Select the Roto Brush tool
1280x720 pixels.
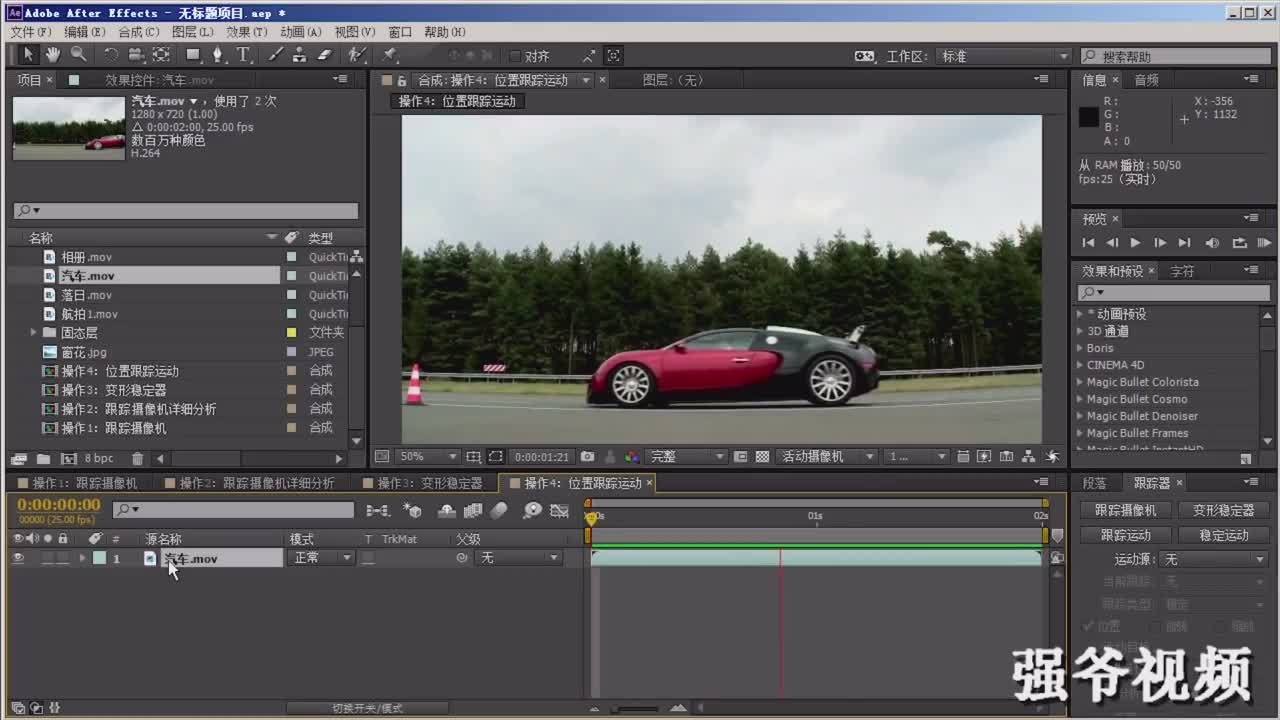point(357,55)
